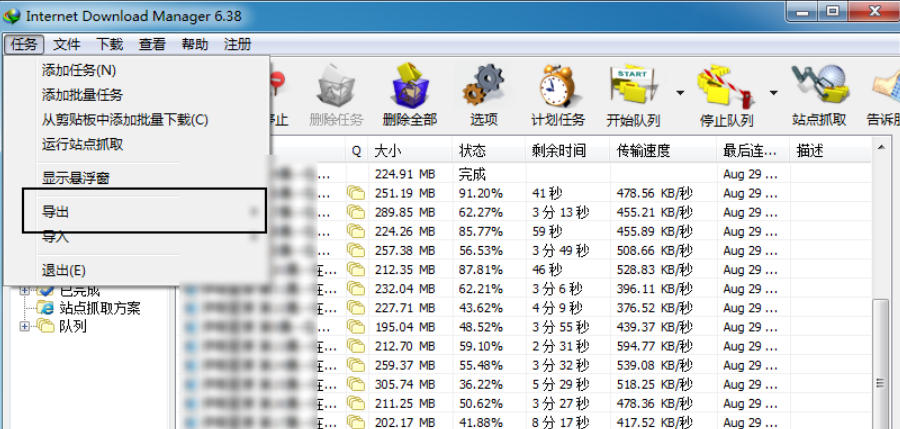Click queue icon of the 212.35 MB row
The width and height of the screenshot is (900, 429).
356,269
